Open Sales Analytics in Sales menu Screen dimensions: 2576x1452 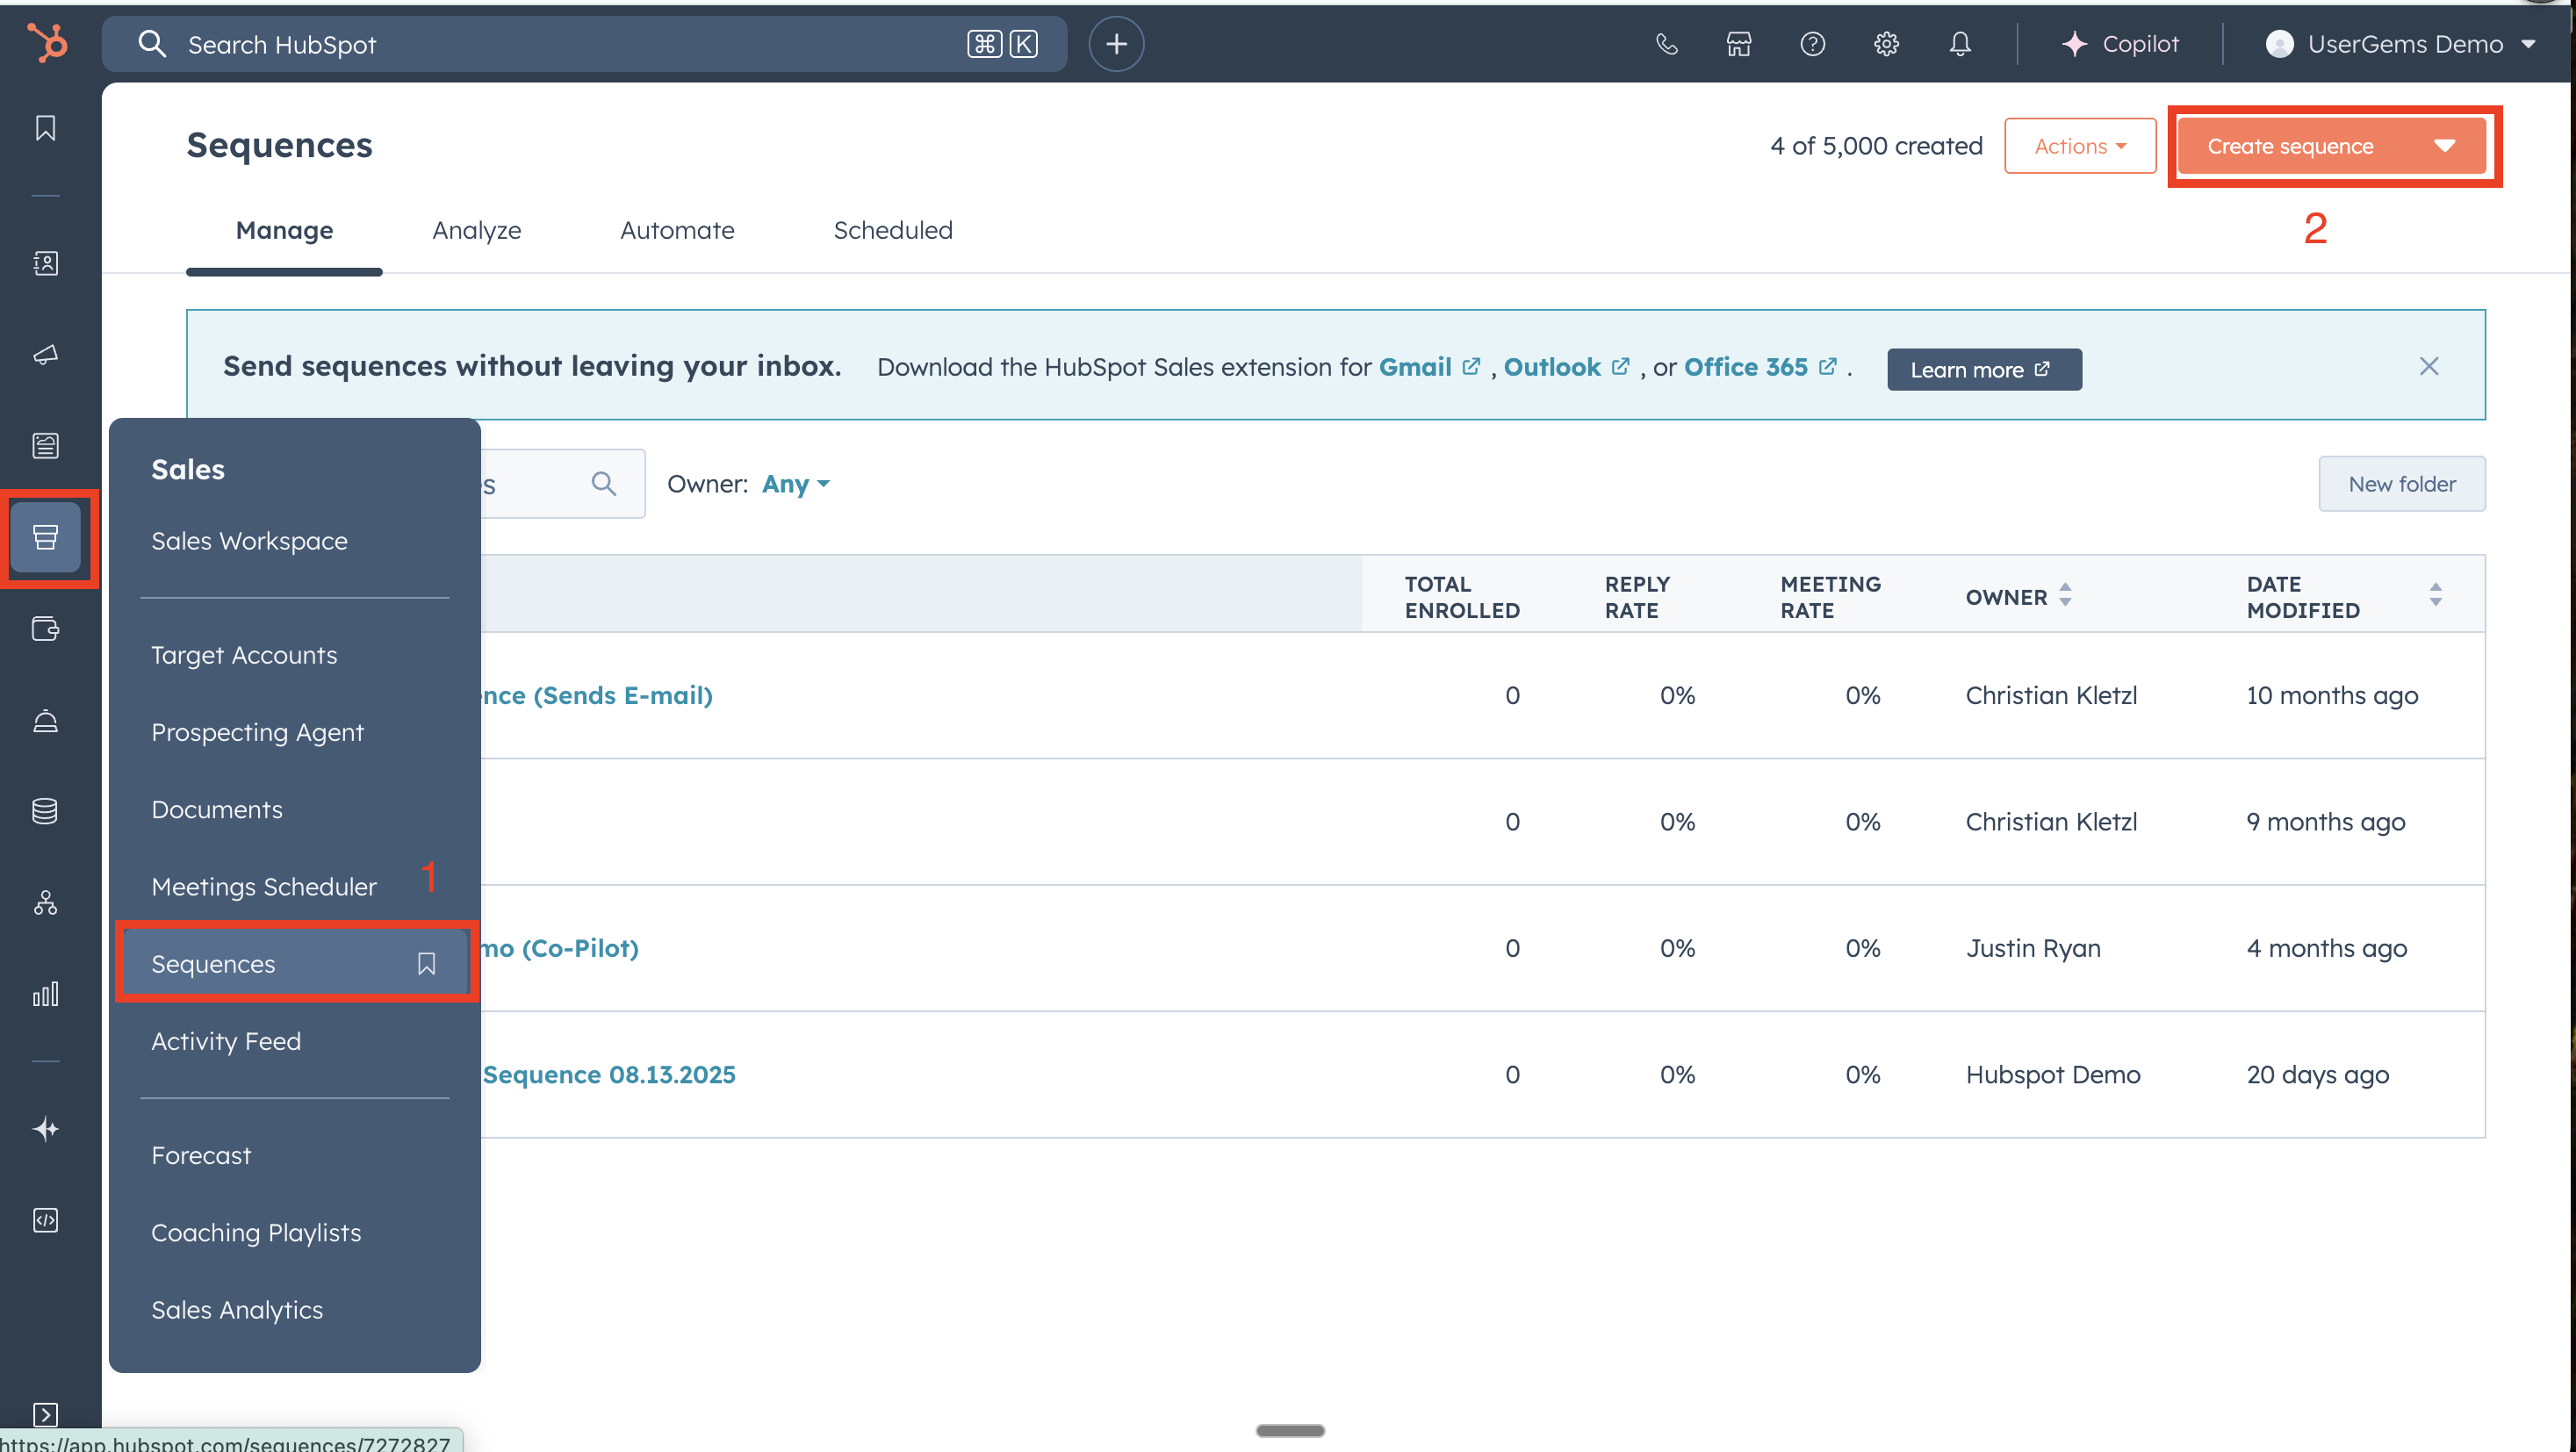[237, 1309]
